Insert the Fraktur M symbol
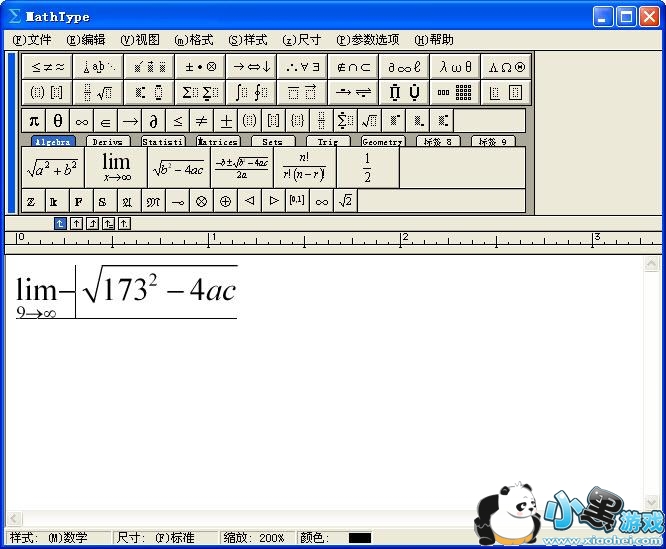This screenshot has height=549, width=666. pos(153,201)
